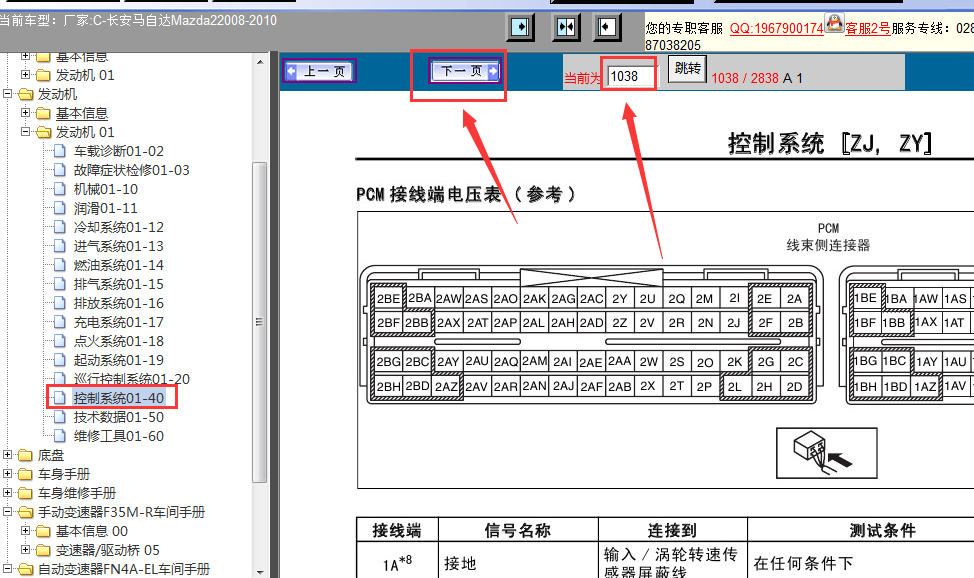Open 故障症状检修01-03 document
The width and height of the screenshot is (974, 578).
[132, 170]
